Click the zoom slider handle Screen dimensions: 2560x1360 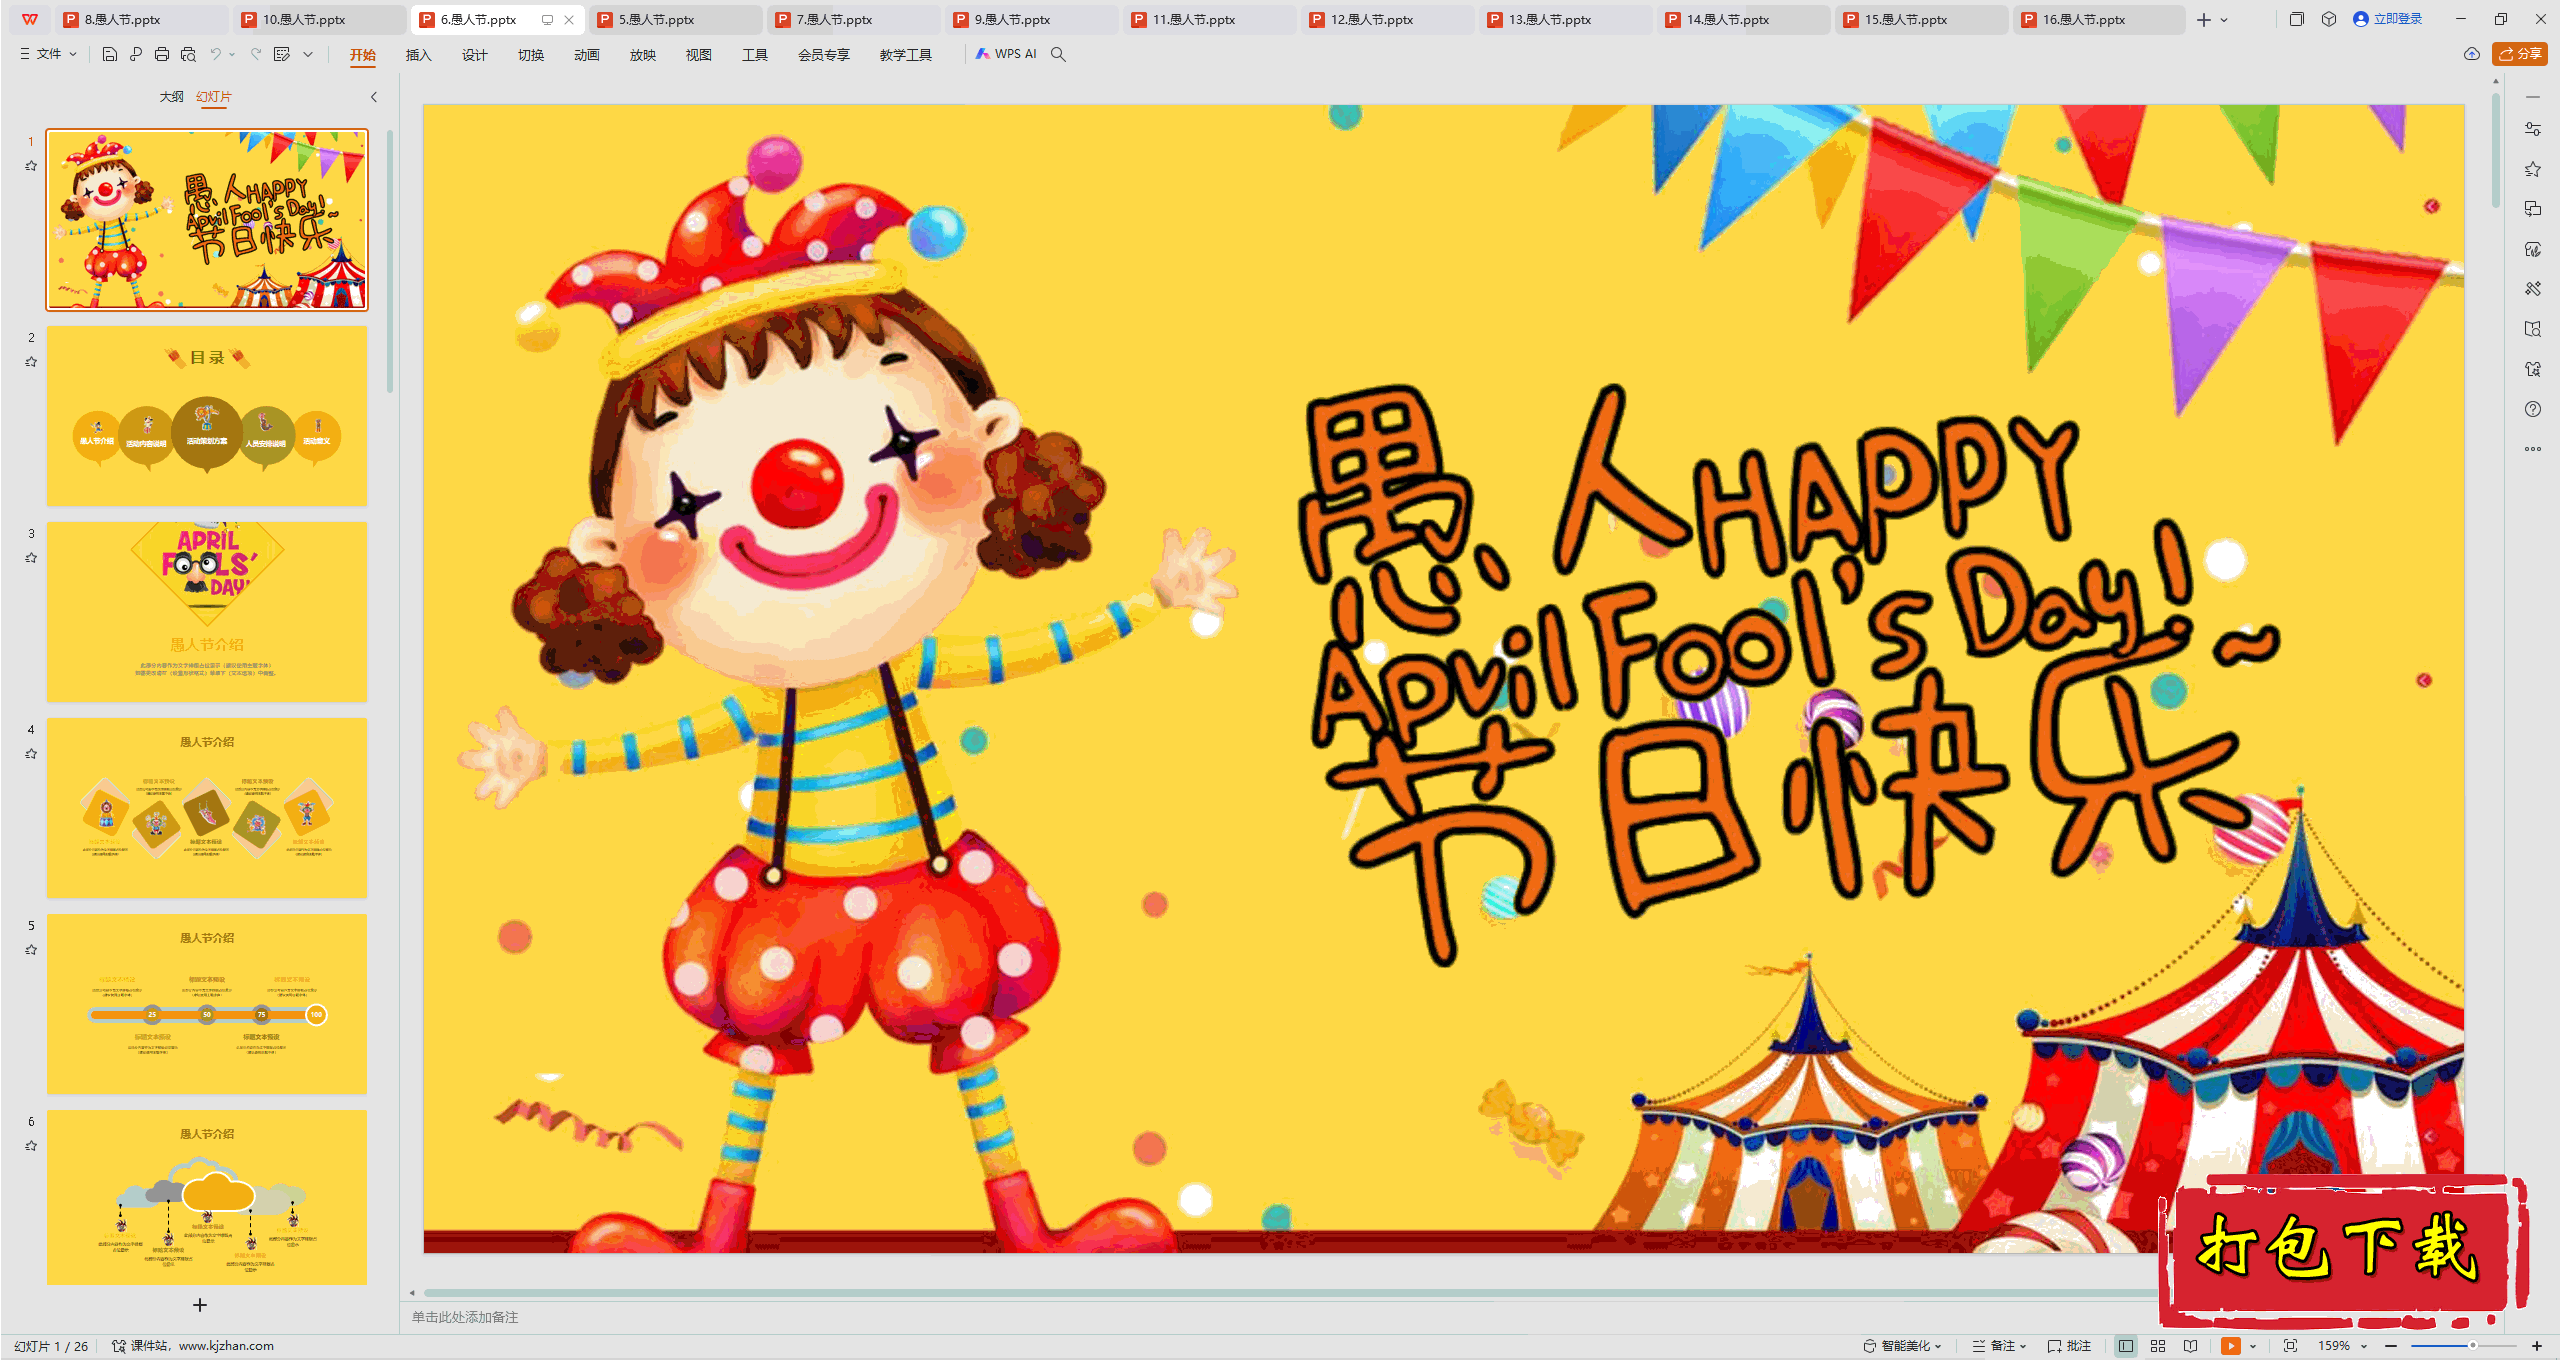2472,1346
